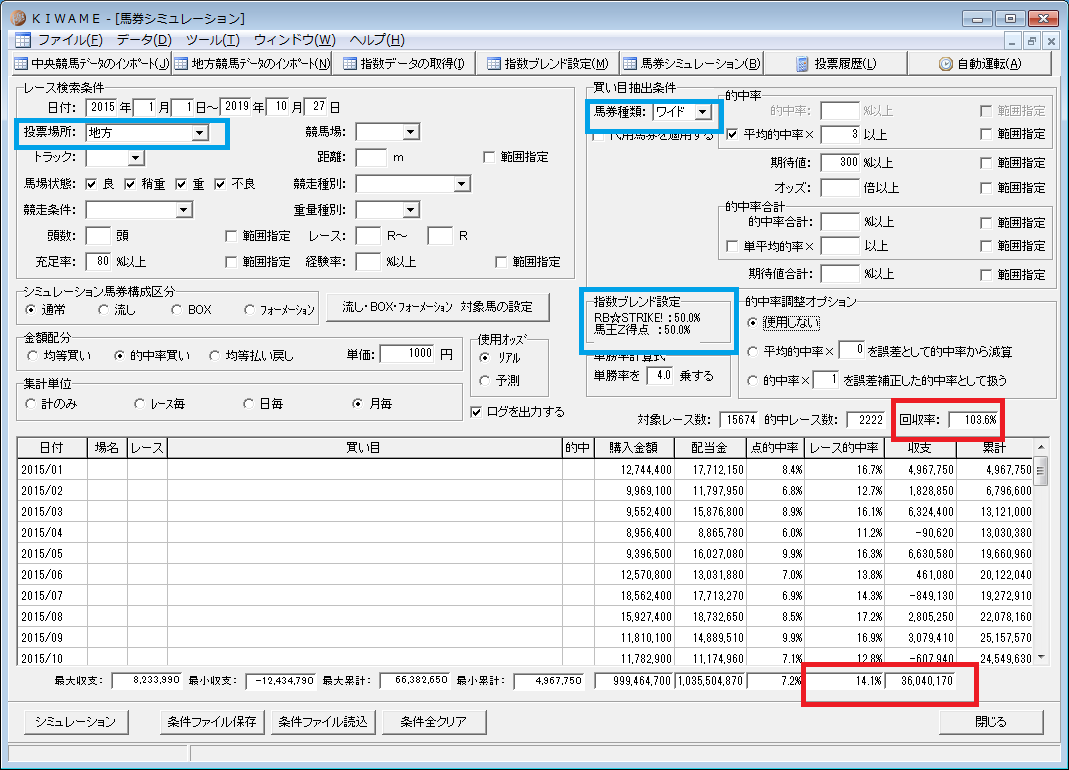This screenshot has height=770, width=1069.
Task: Open the ウィンドウ menu
Action: (295, 40)
